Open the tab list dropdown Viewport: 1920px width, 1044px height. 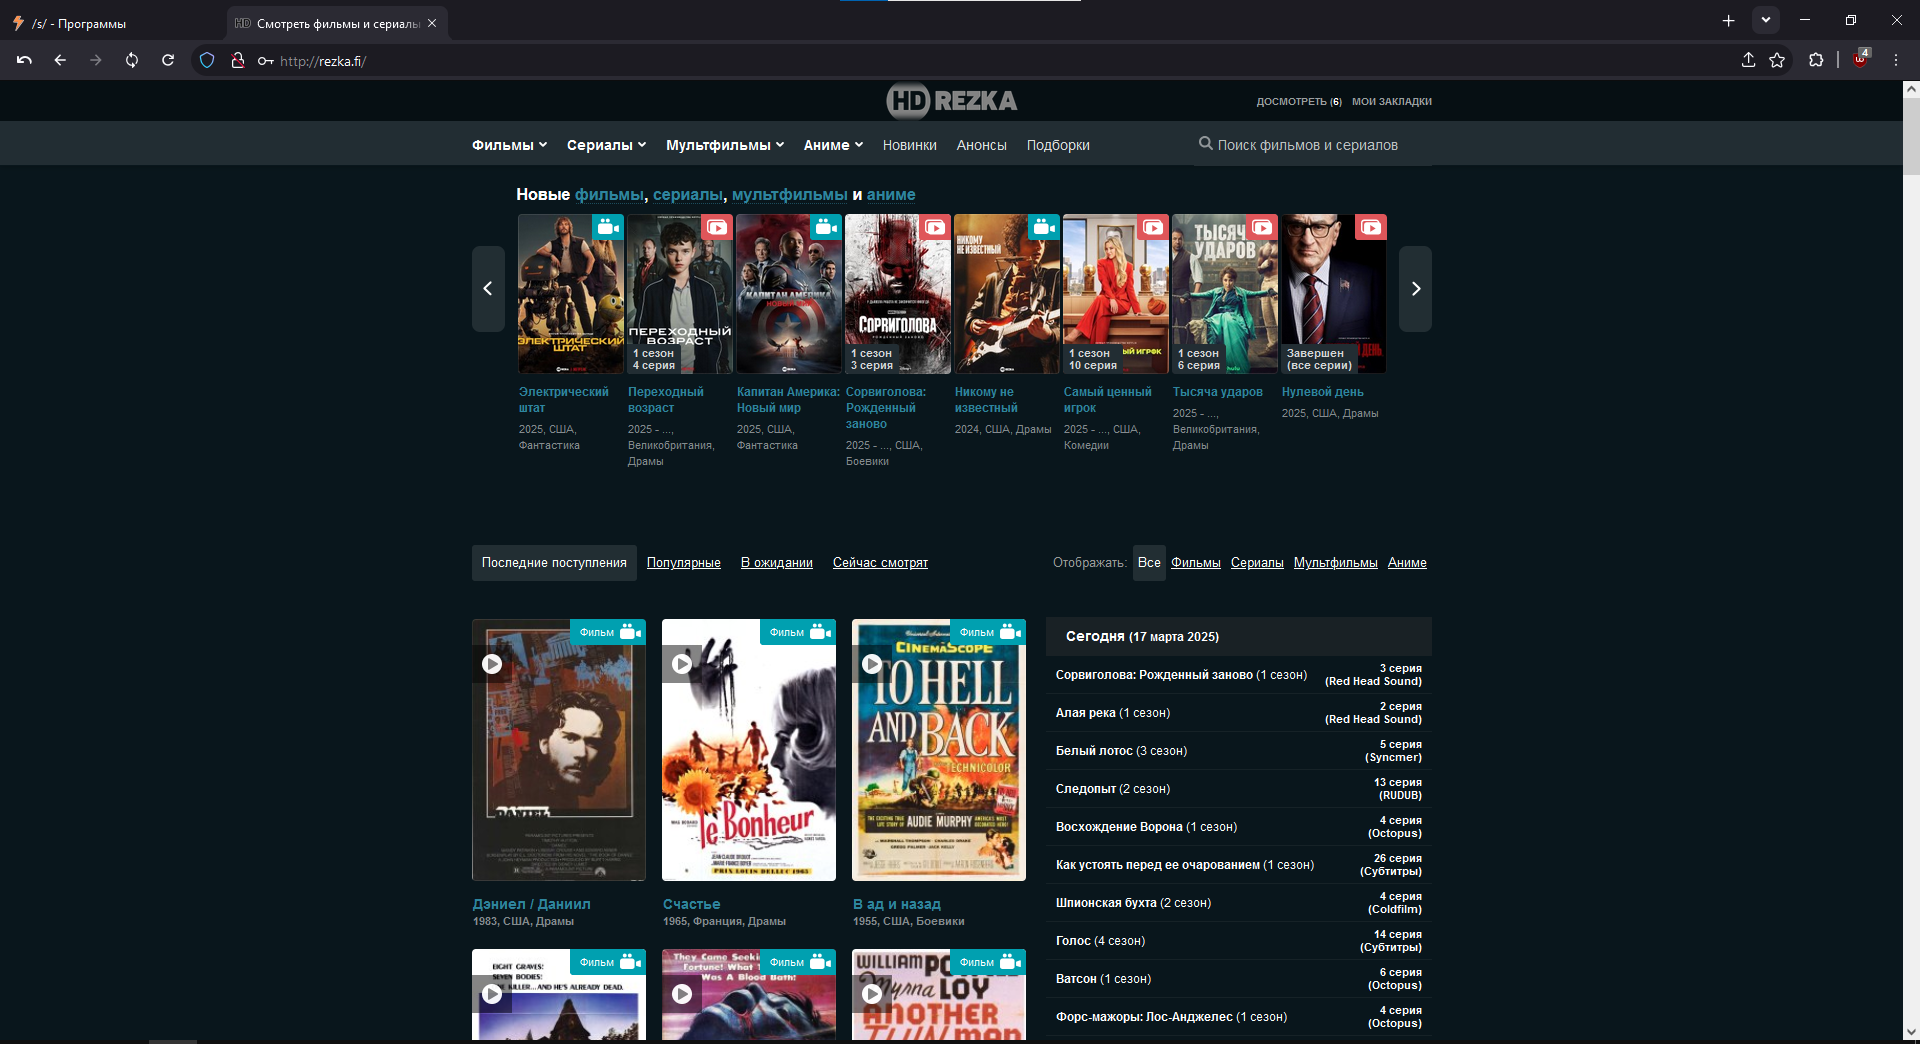[x=1766, y=20]
